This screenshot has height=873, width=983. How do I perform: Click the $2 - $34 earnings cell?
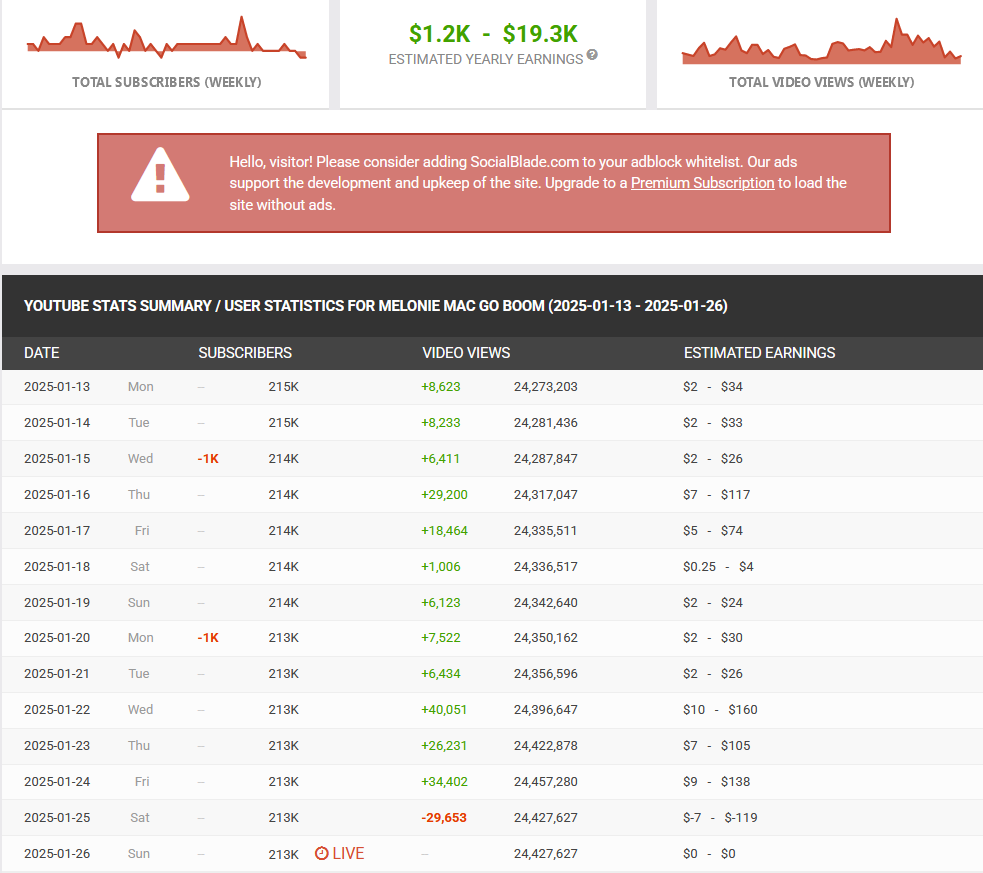tap(713, 387)
